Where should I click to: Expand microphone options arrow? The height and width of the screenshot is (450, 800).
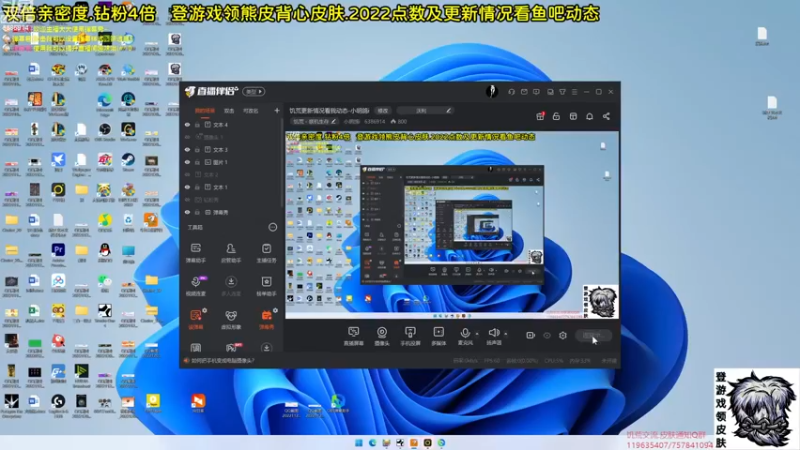(477, 334)
